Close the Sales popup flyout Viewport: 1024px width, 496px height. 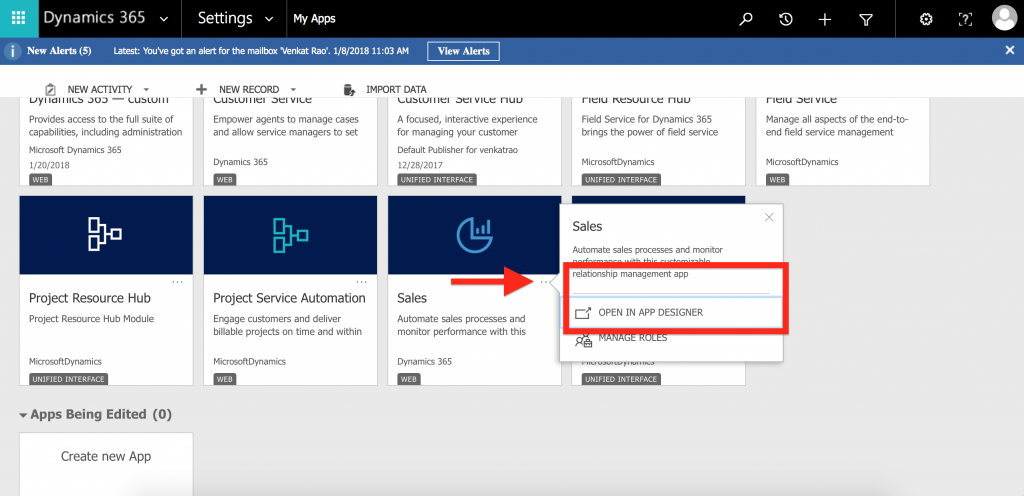(769, 217)
